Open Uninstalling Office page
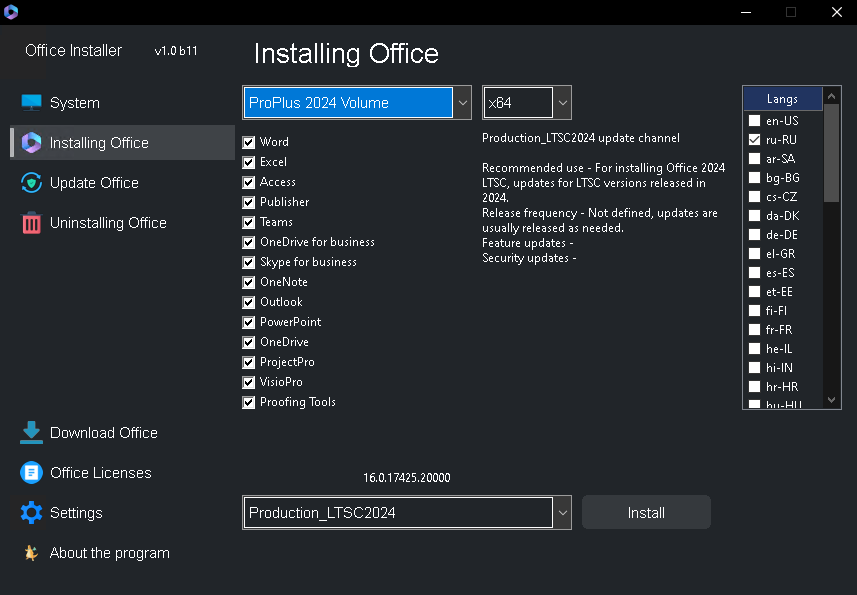The image size is (857, 595). click(x=122, y=223)
